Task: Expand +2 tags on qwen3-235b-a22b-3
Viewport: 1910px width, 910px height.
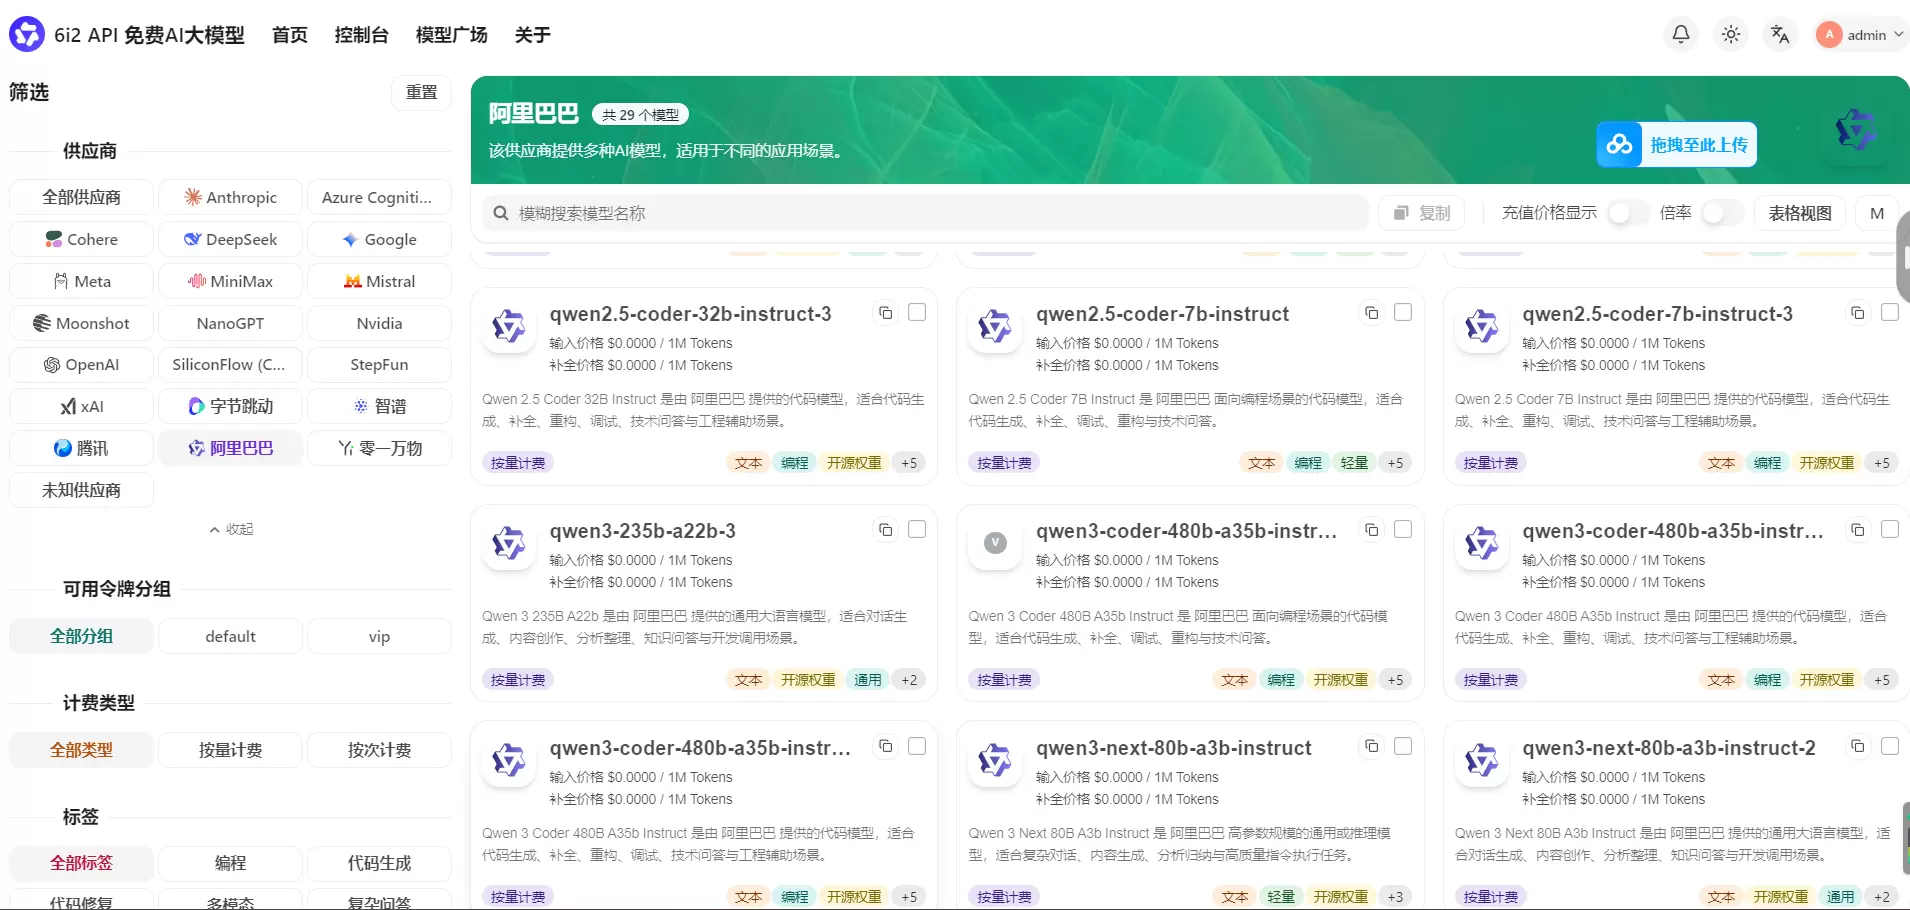Action: point(909,680)
